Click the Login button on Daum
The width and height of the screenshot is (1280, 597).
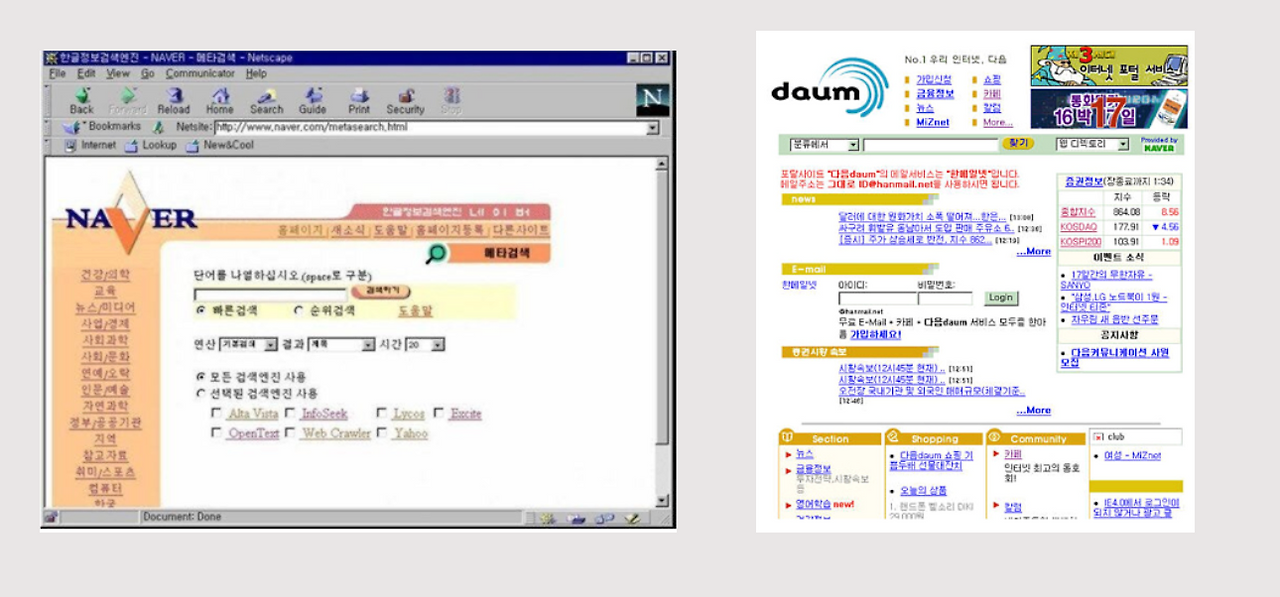pyautogui.click(x=1000, y=298)
